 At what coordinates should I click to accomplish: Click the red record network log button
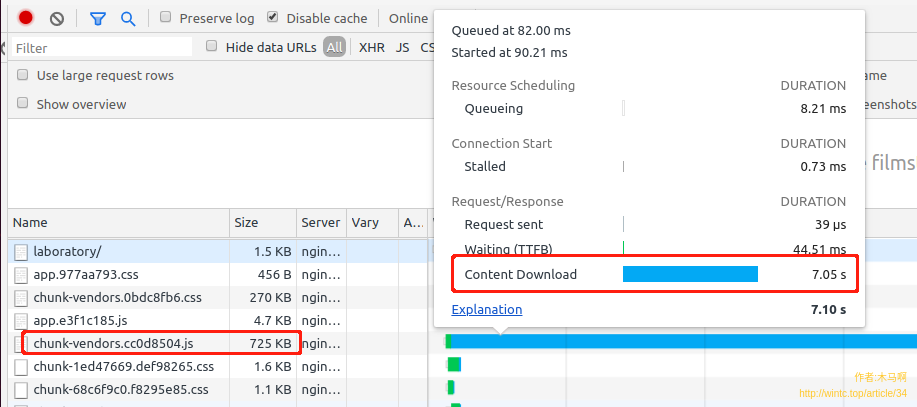tap(26, 18)
